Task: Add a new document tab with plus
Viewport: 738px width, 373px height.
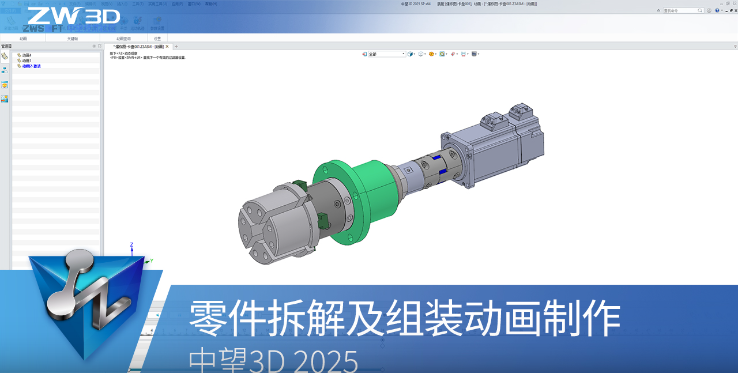Action: point(176,47)
